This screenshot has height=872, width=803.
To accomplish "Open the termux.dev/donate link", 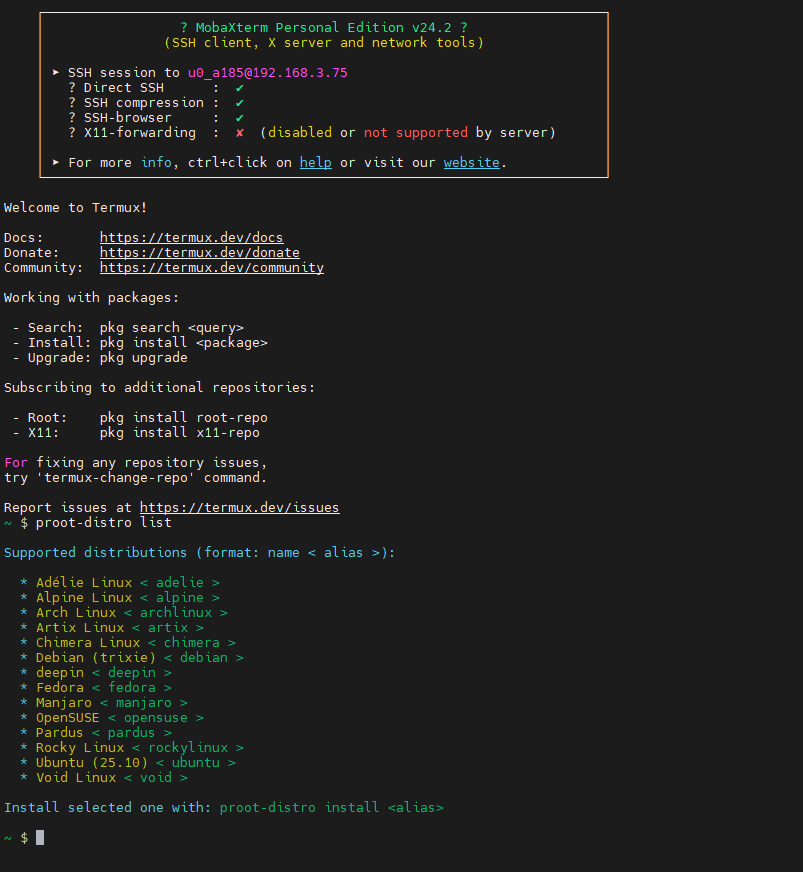I will pyautogui.click(x=199, y=253).
